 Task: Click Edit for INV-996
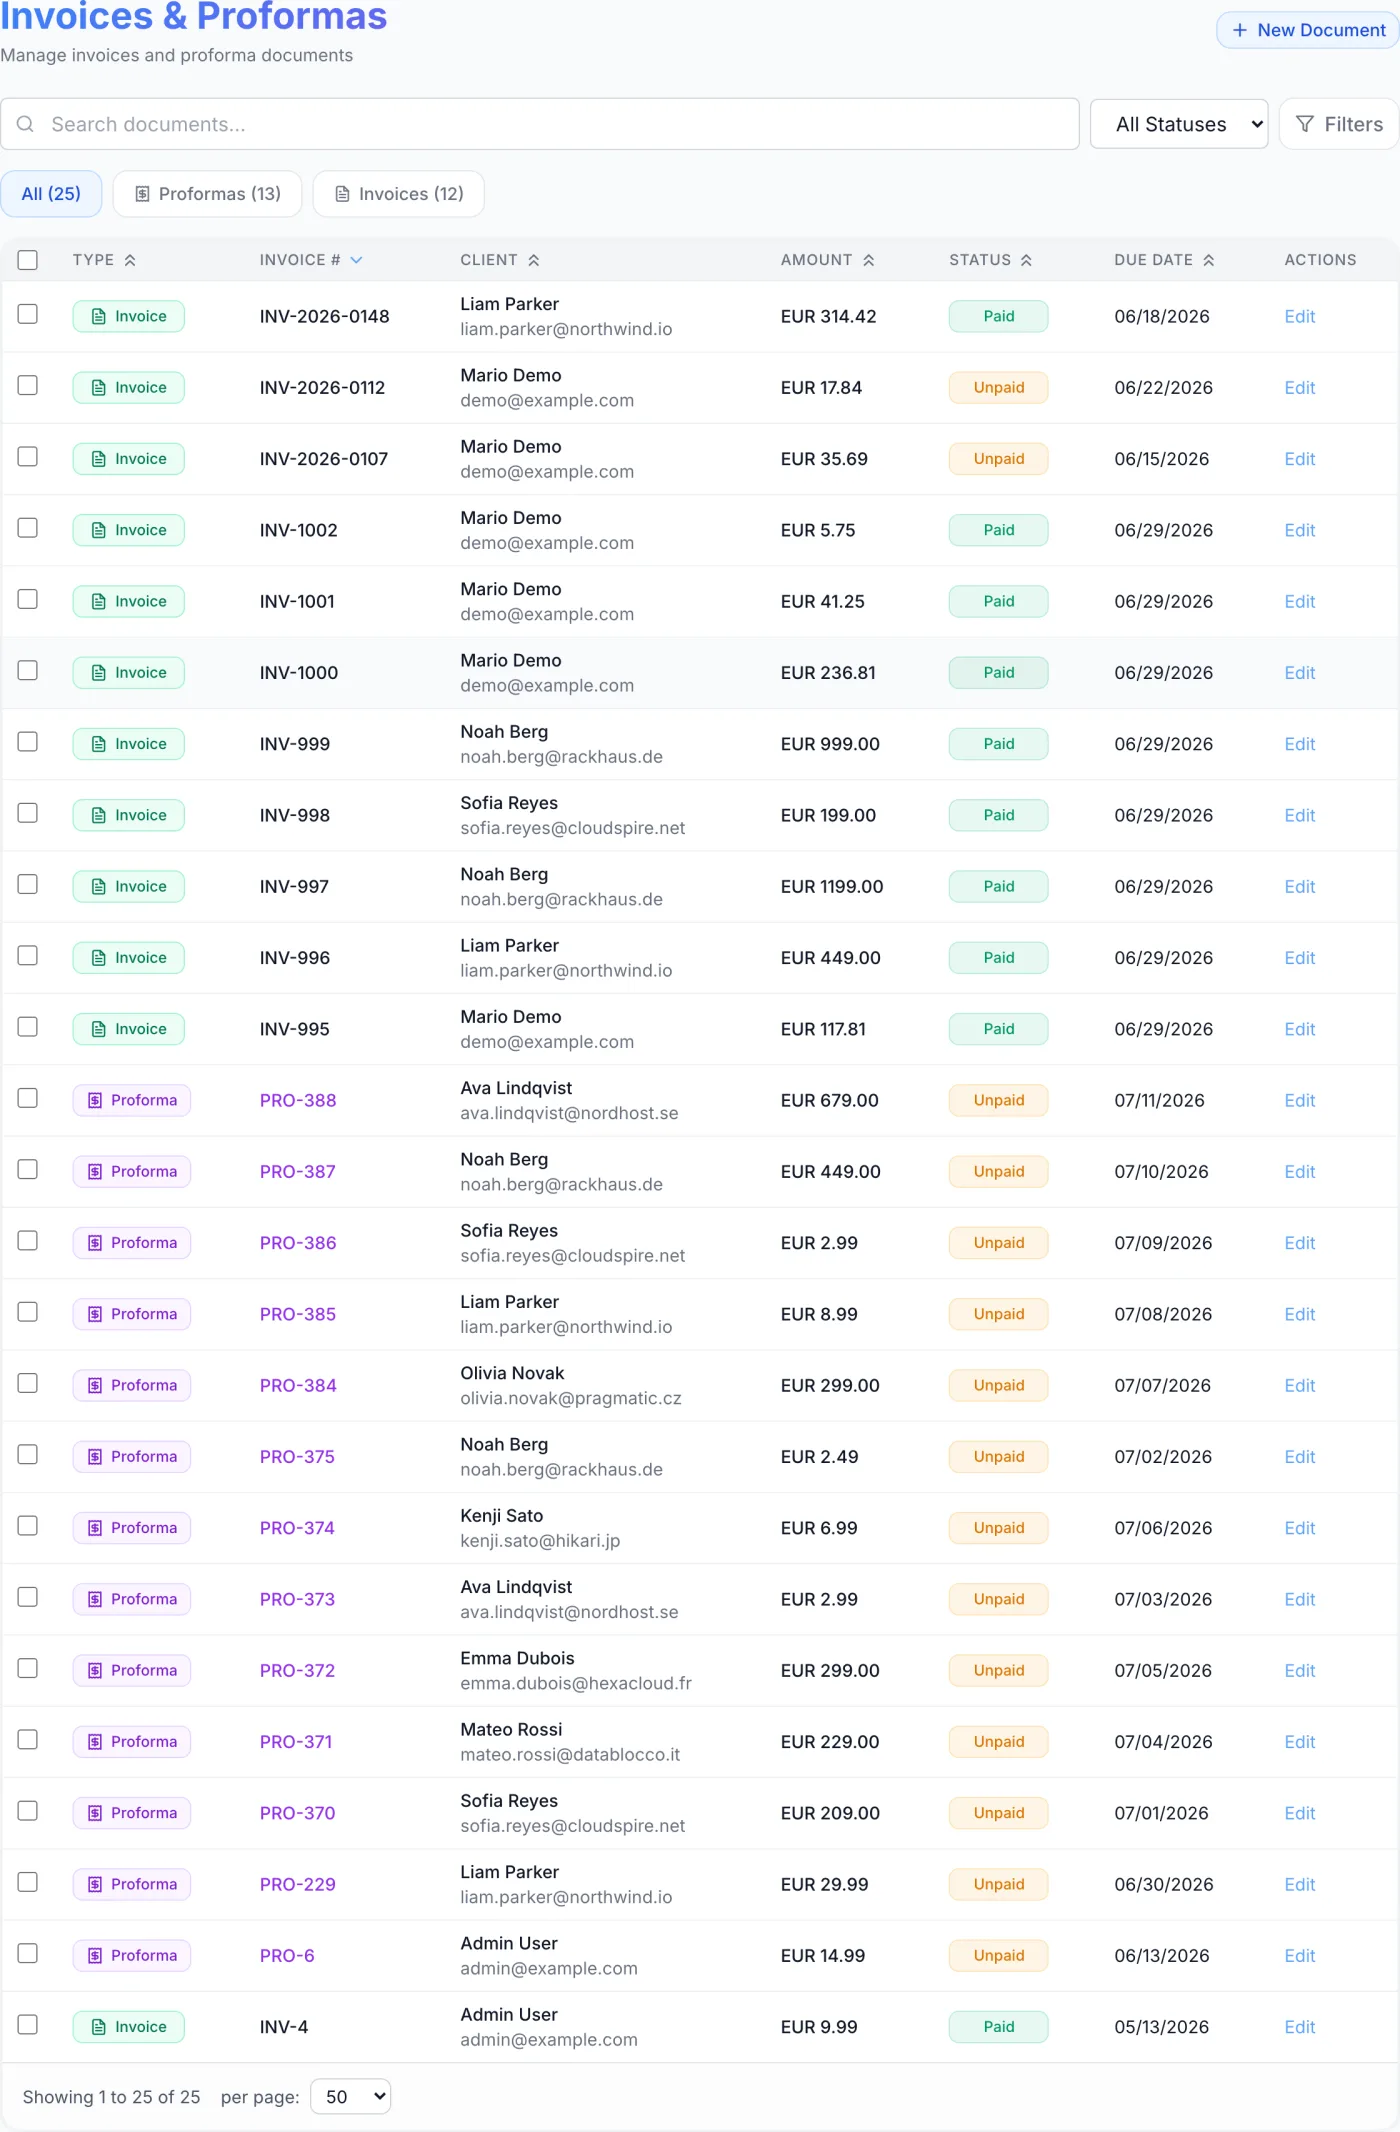[x=1300, y=958]
